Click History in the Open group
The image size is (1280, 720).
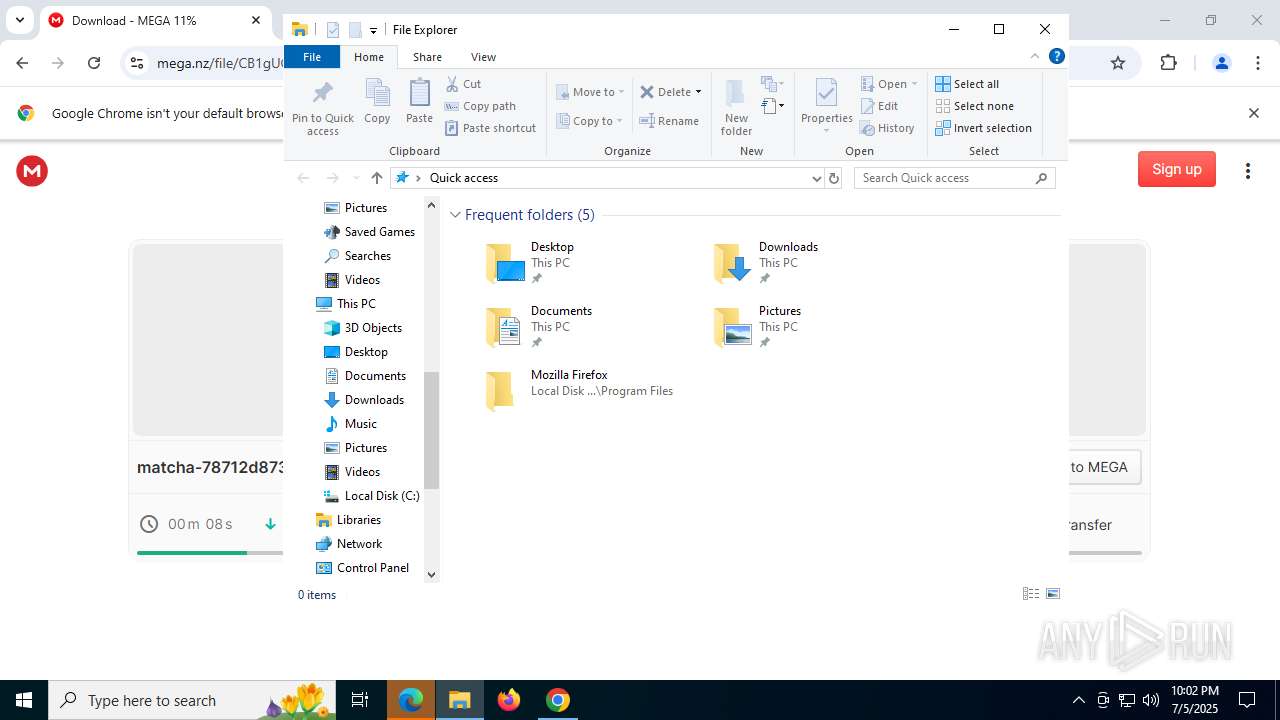[x=887, y=128]
